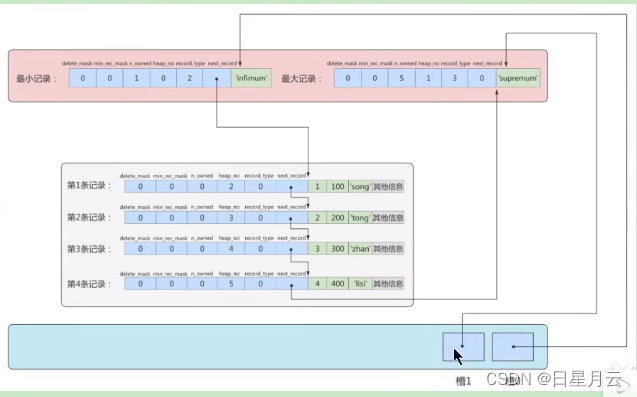Image resolution: width=637 pixels, height=397 pixels.
Task: Click the 其他信息 cell in record 1
Action: [x=388, y=187]
